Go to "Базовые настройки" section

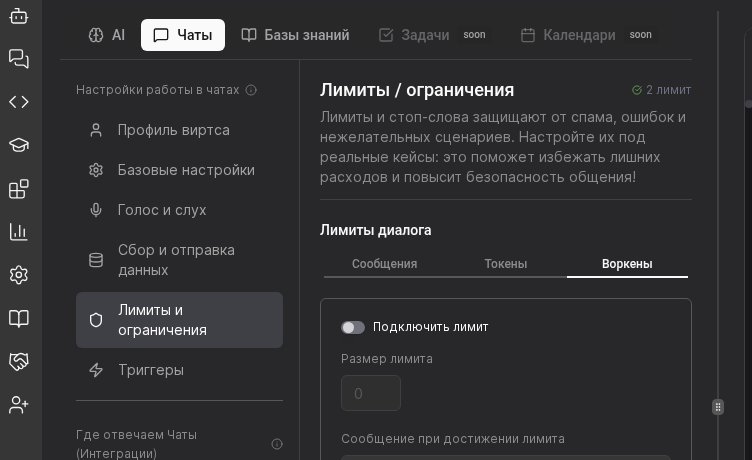[x=185, y=170]
